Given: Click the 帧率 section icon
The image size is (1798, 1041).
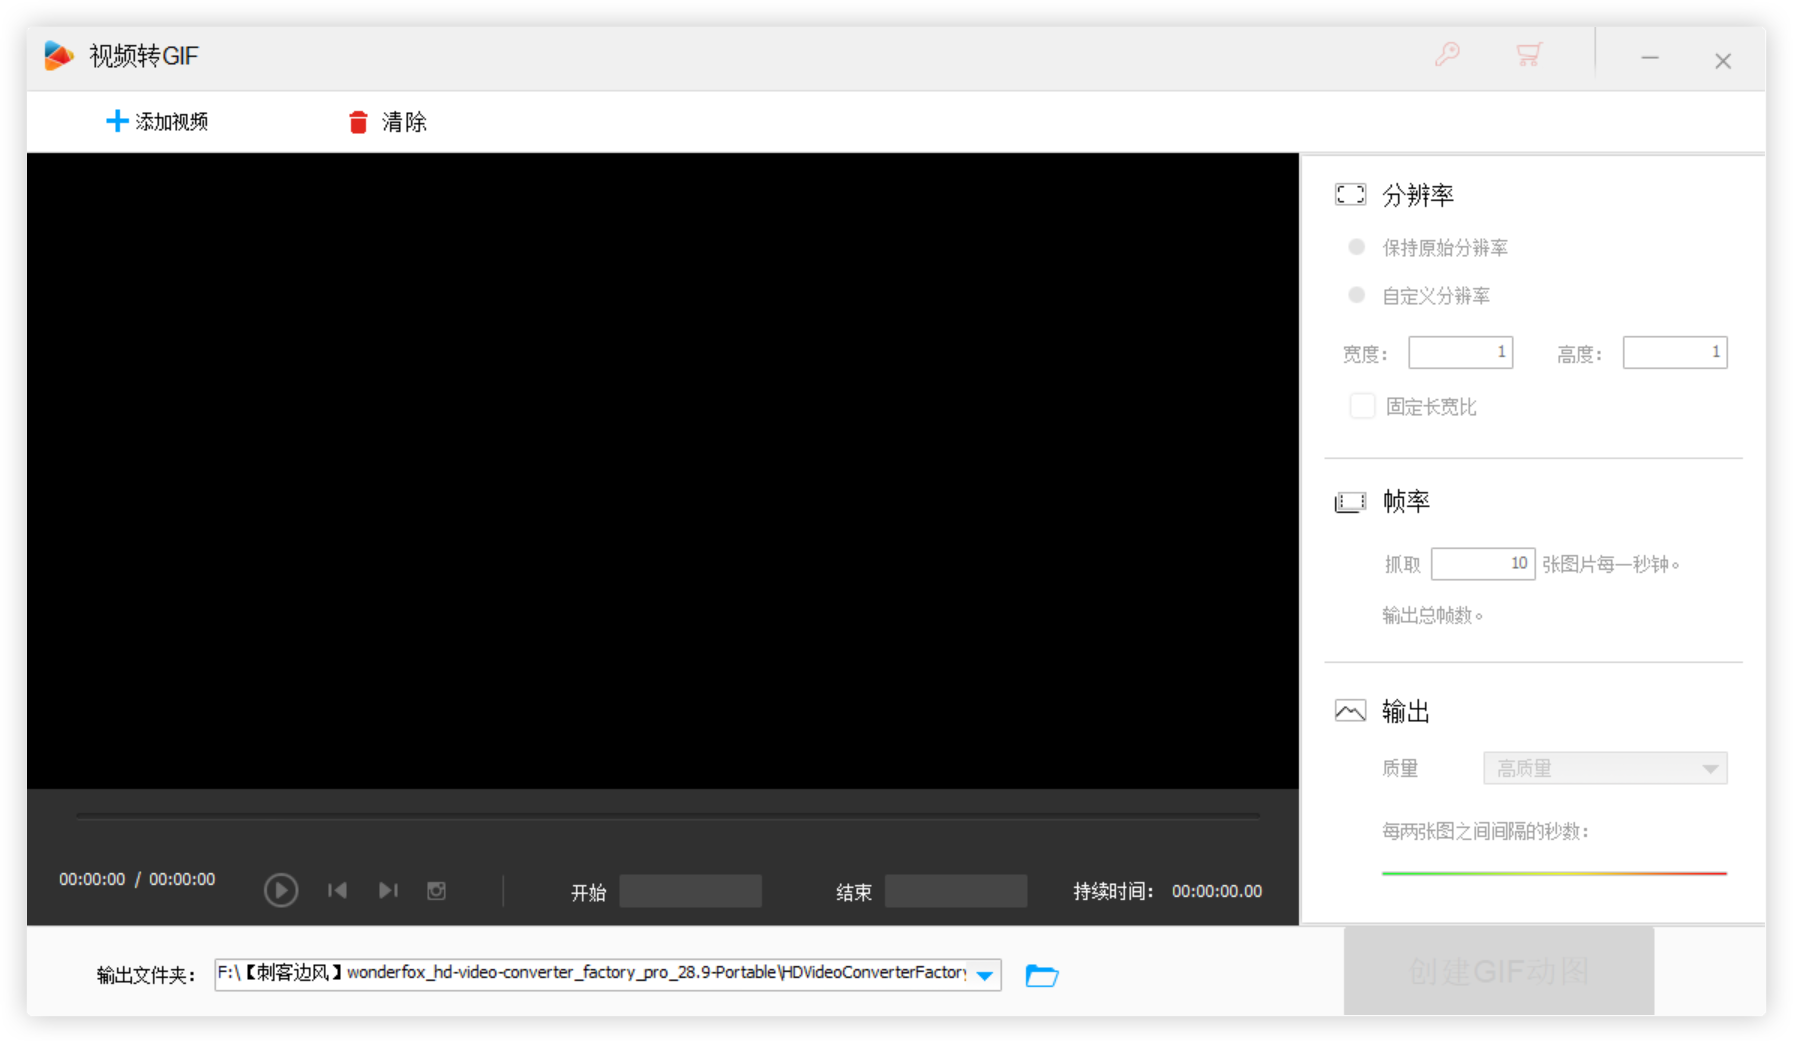Looking at the screenshot, I should (1350, 501).
